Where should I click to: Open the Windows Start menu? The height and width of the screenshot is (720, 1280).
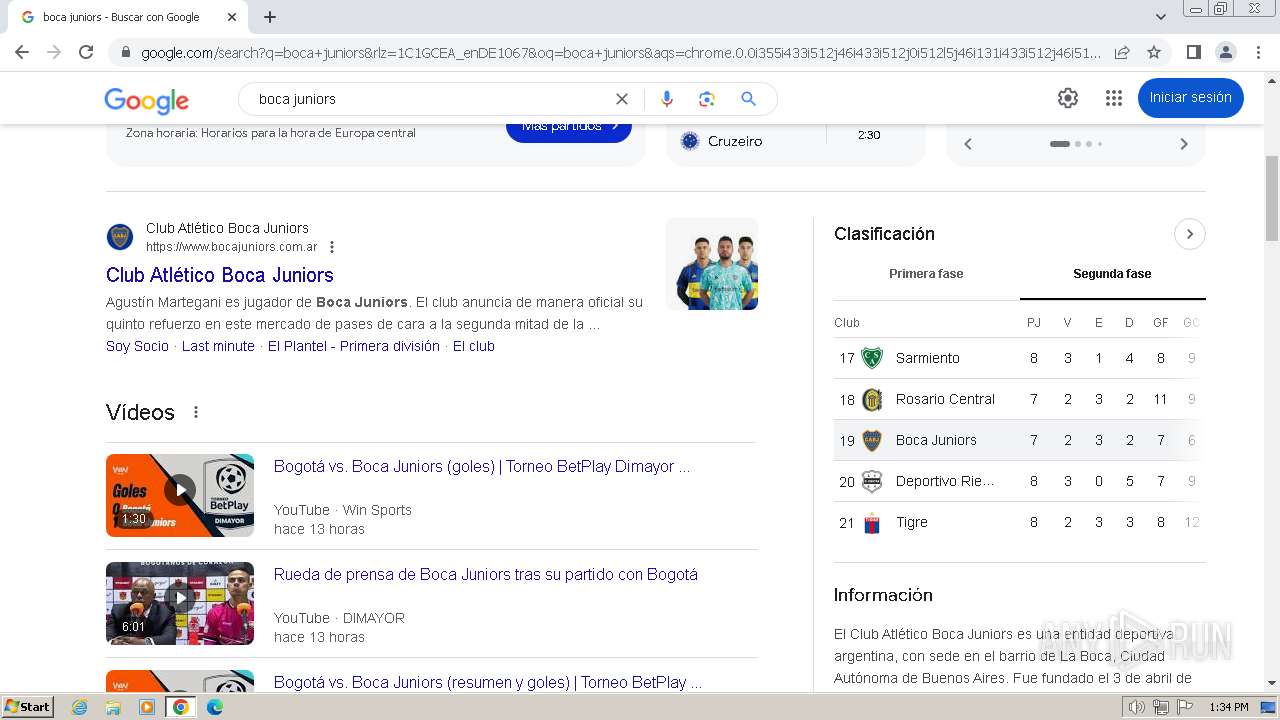[x=28, y=707]
